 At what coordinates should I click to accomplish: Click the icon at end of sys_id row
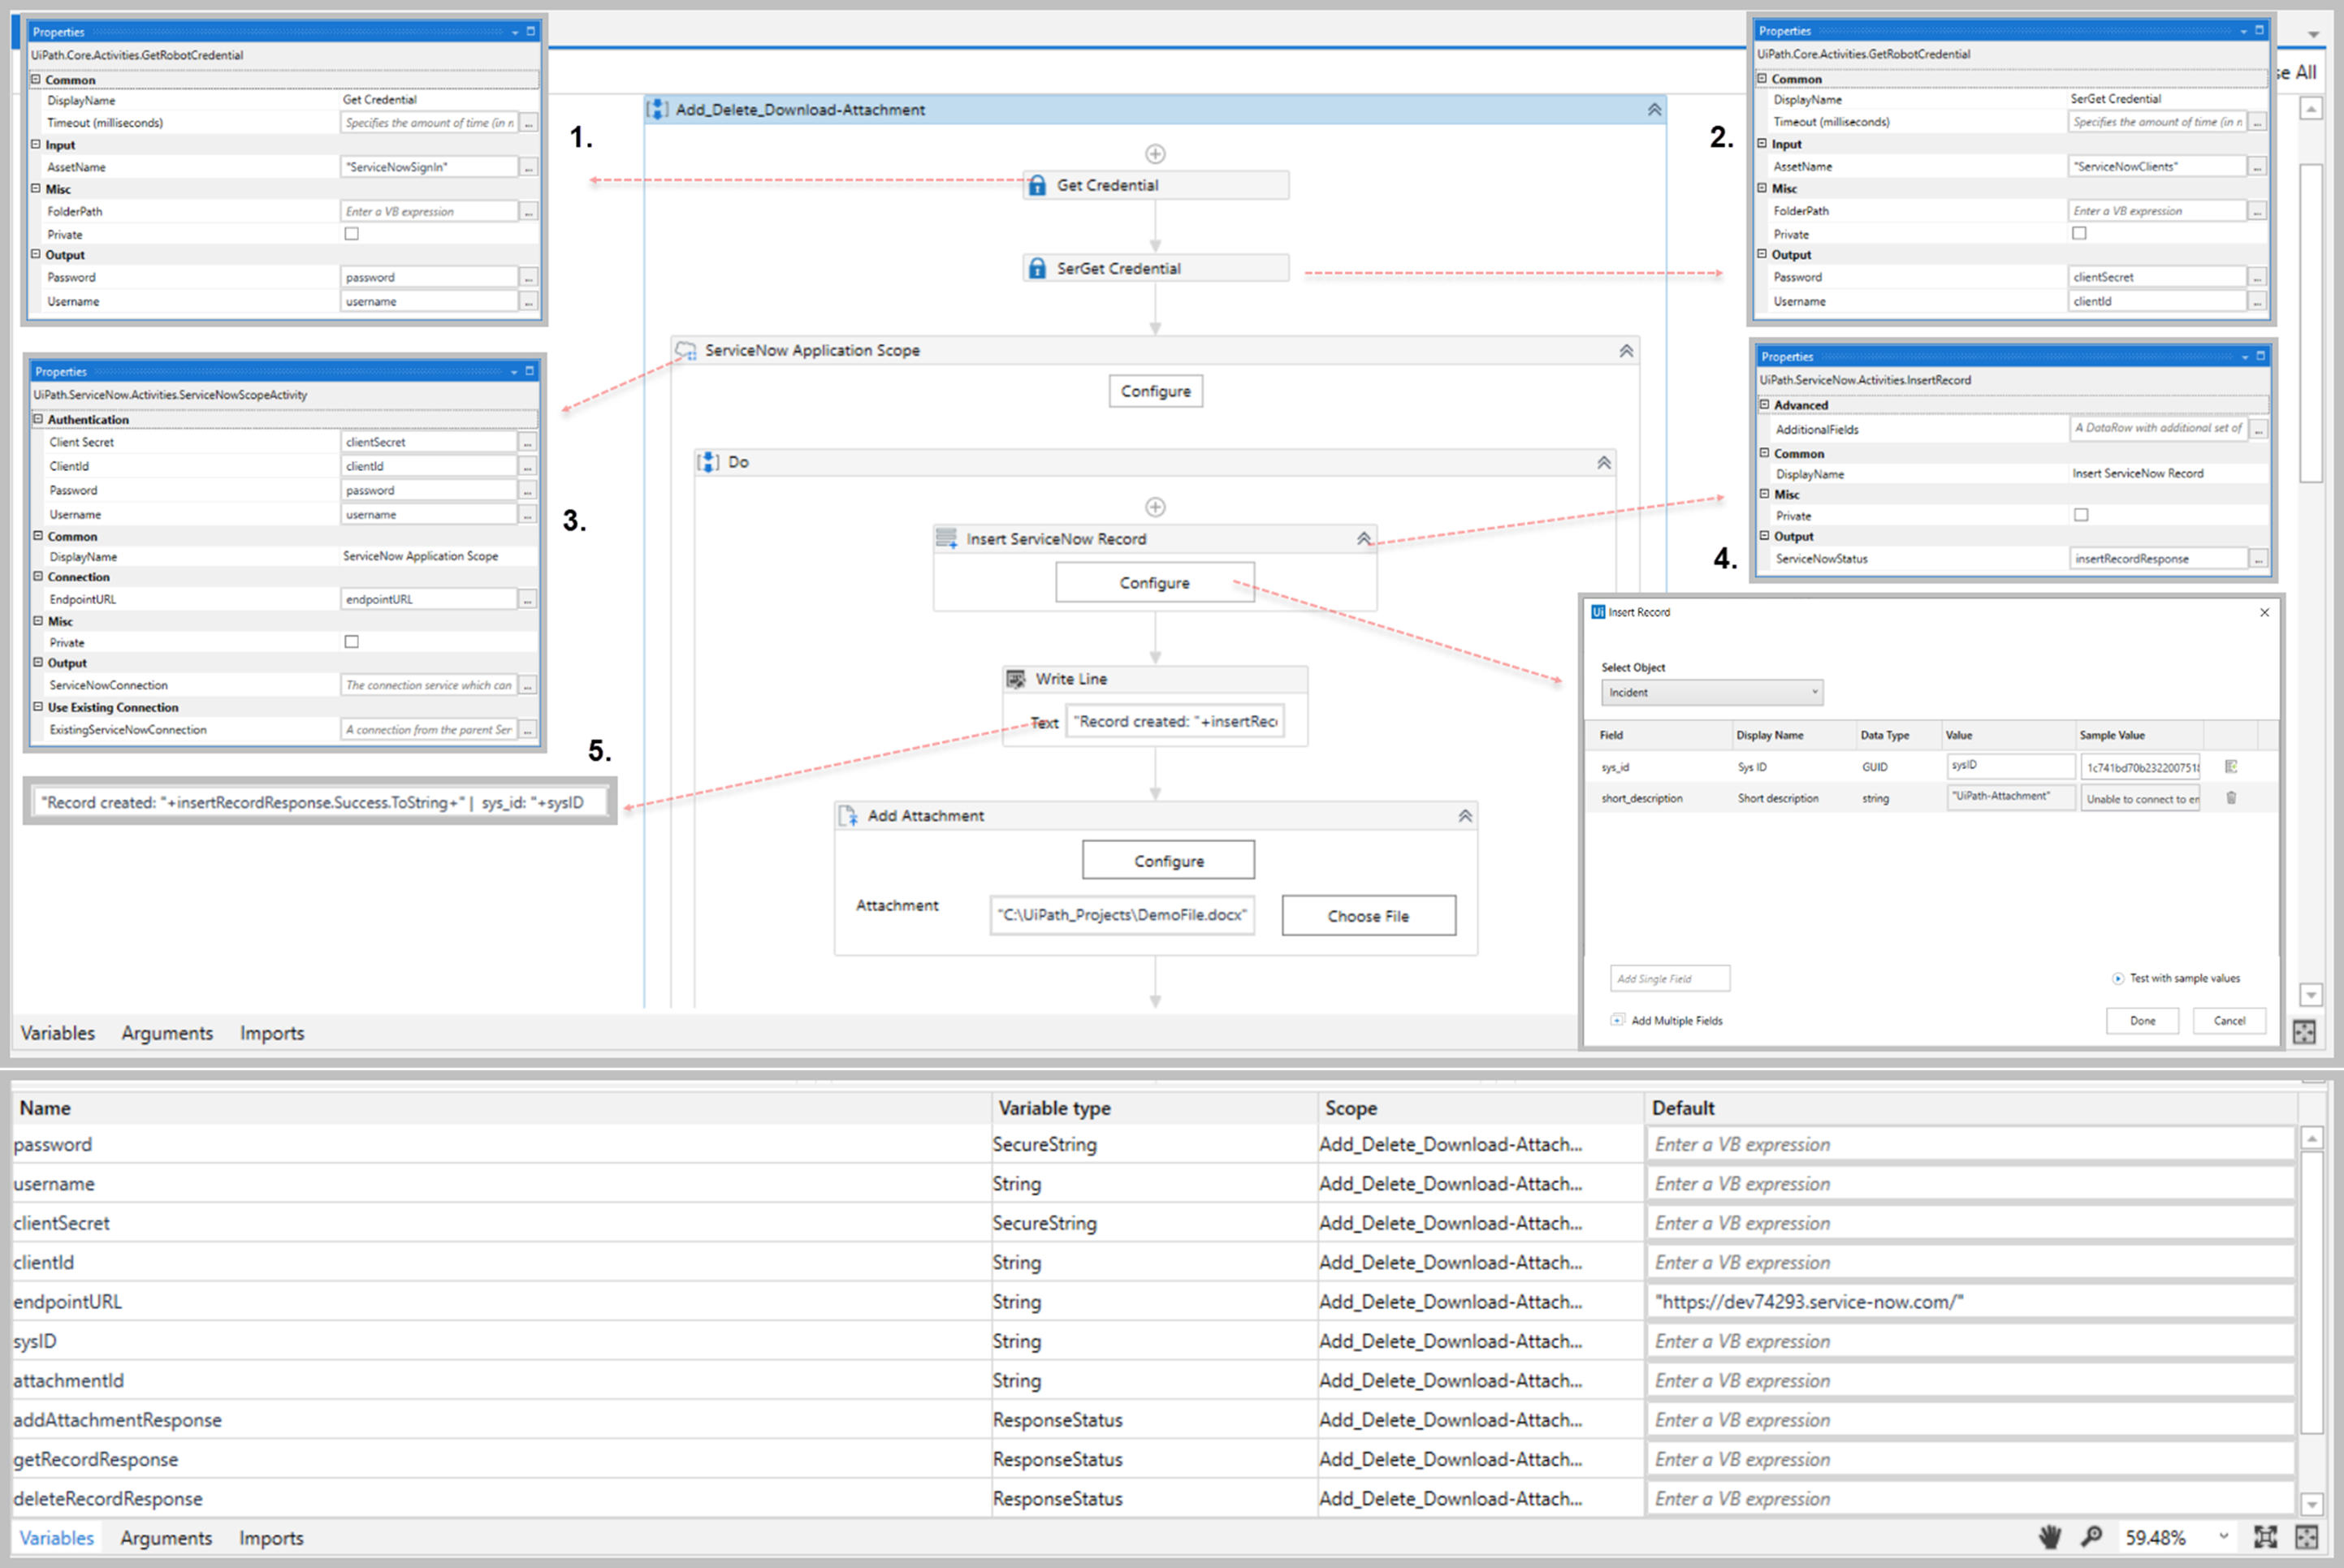pyautogui.click(x=2230, y=766)
